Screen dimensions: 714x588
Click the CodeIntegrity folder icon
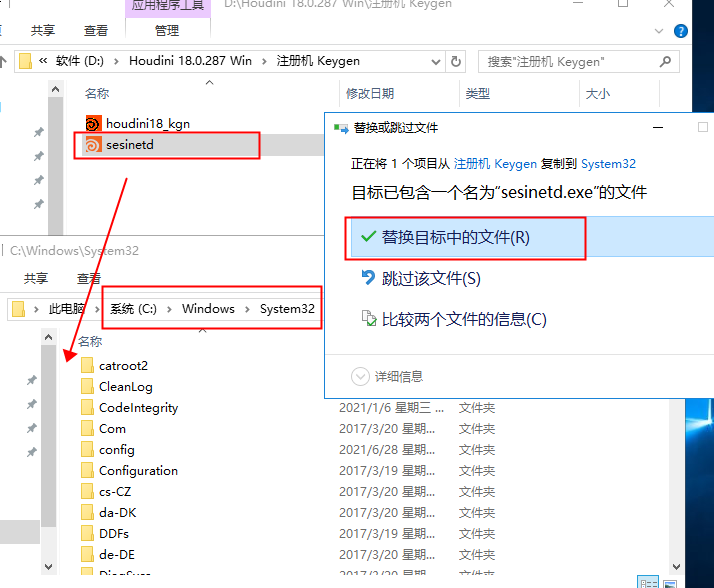87,407
